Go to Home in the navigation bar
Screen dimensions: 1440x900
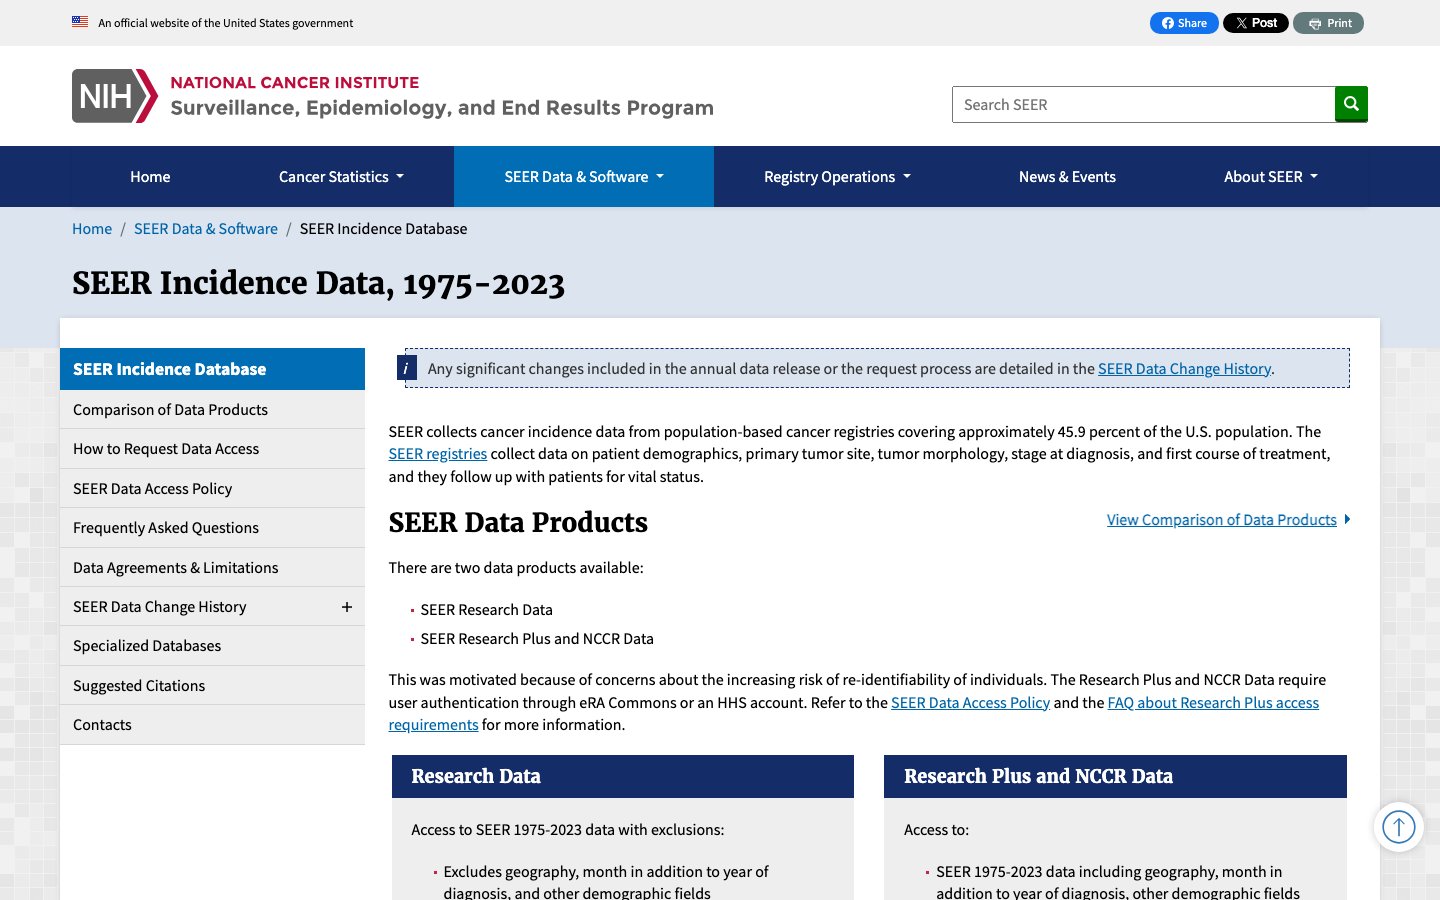pyautogui.click(x=150, y=177)
